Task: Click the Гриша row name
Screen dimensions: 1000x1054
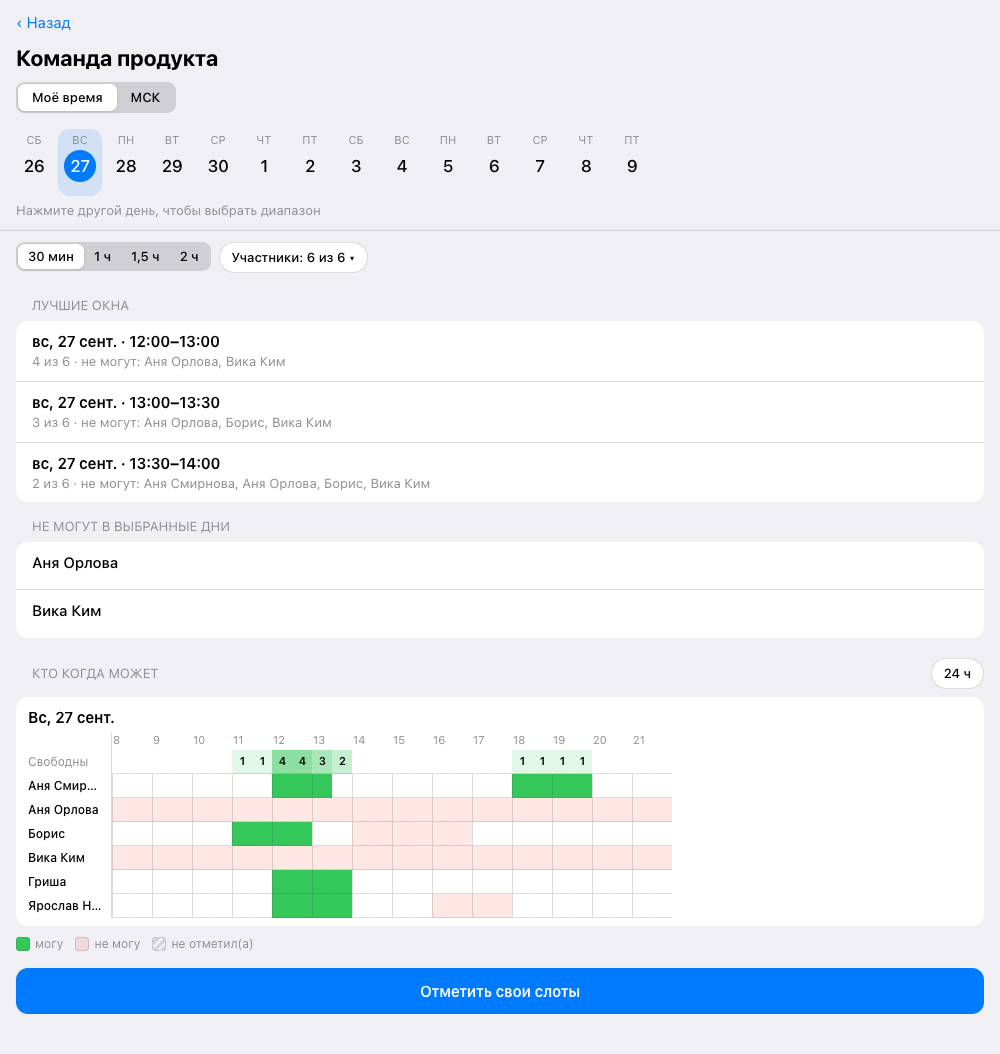Action: [47, 882]
